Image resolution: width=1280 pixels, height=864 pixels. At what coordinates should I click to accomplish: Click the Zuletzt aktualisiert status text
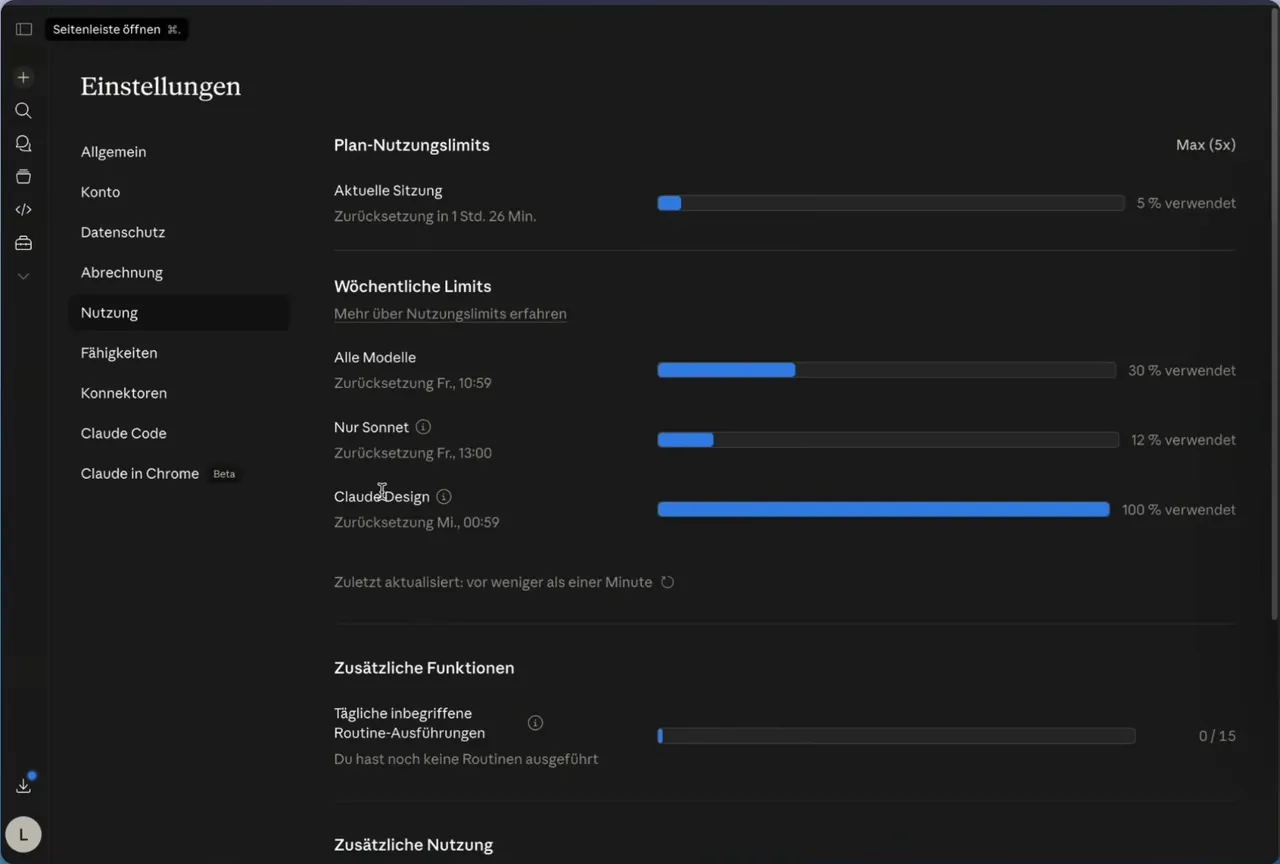point(493,582)
